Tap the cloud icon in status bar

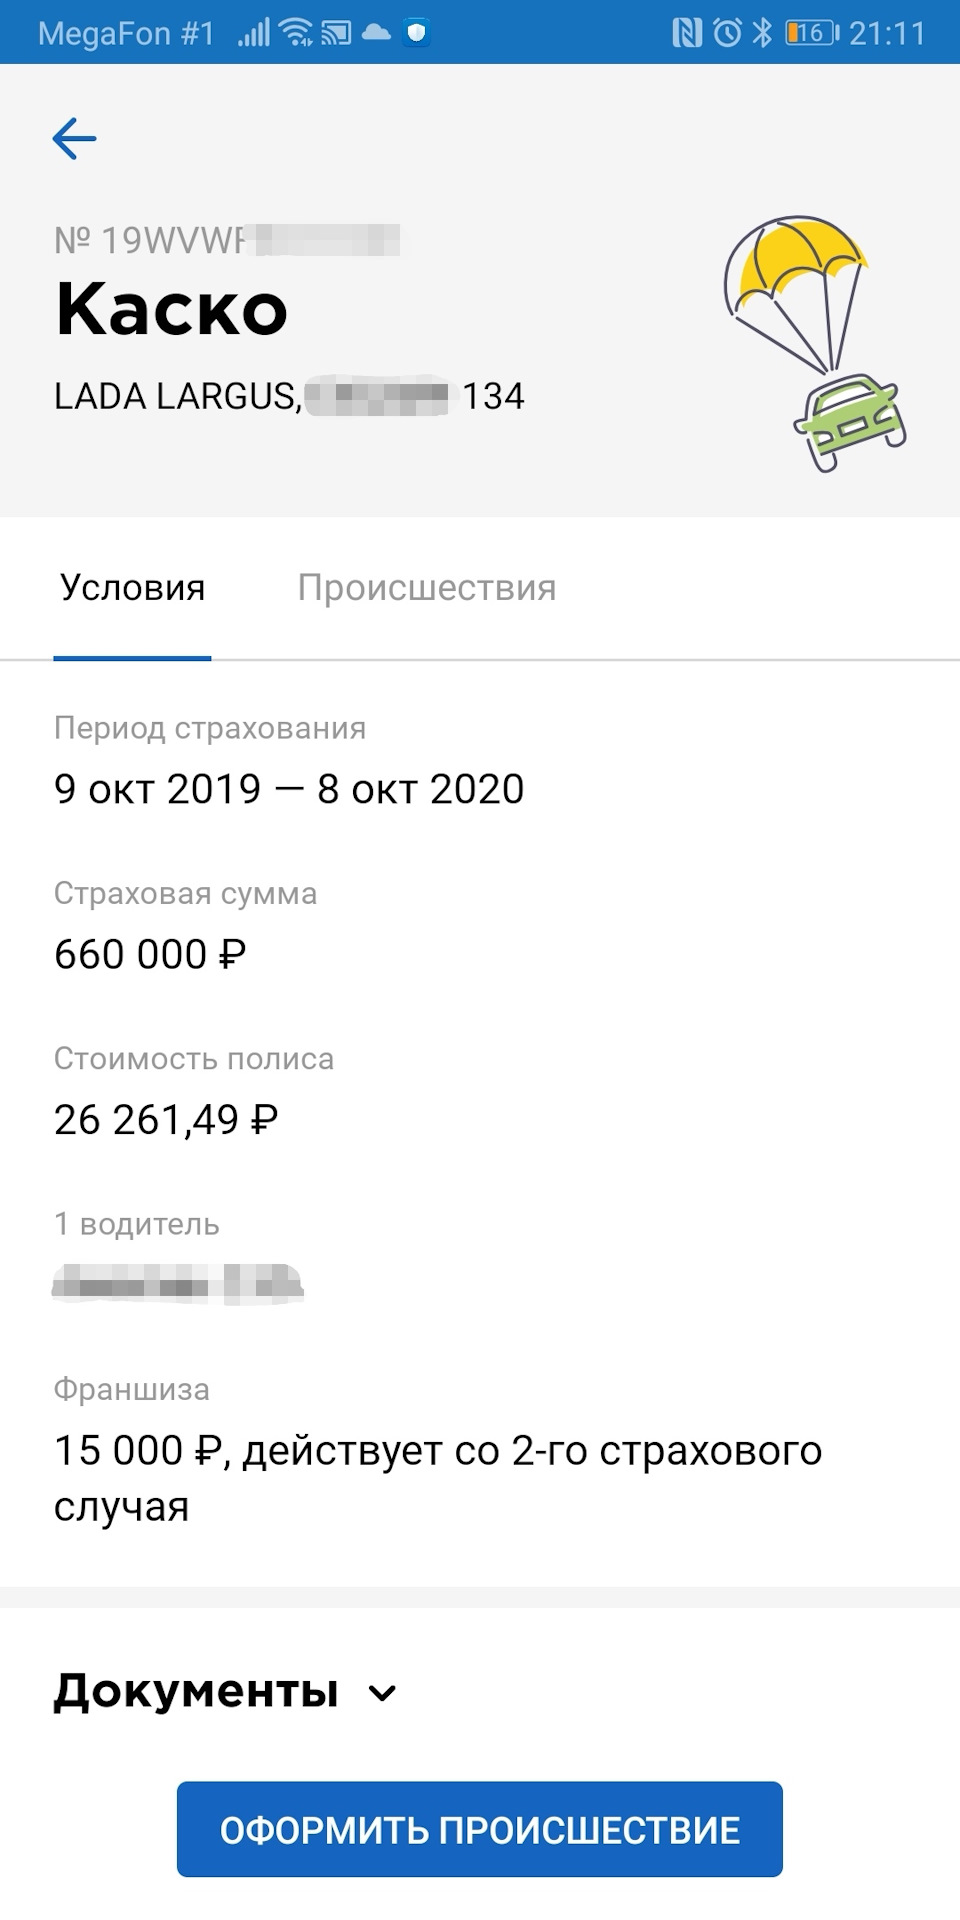pos(377,33)
